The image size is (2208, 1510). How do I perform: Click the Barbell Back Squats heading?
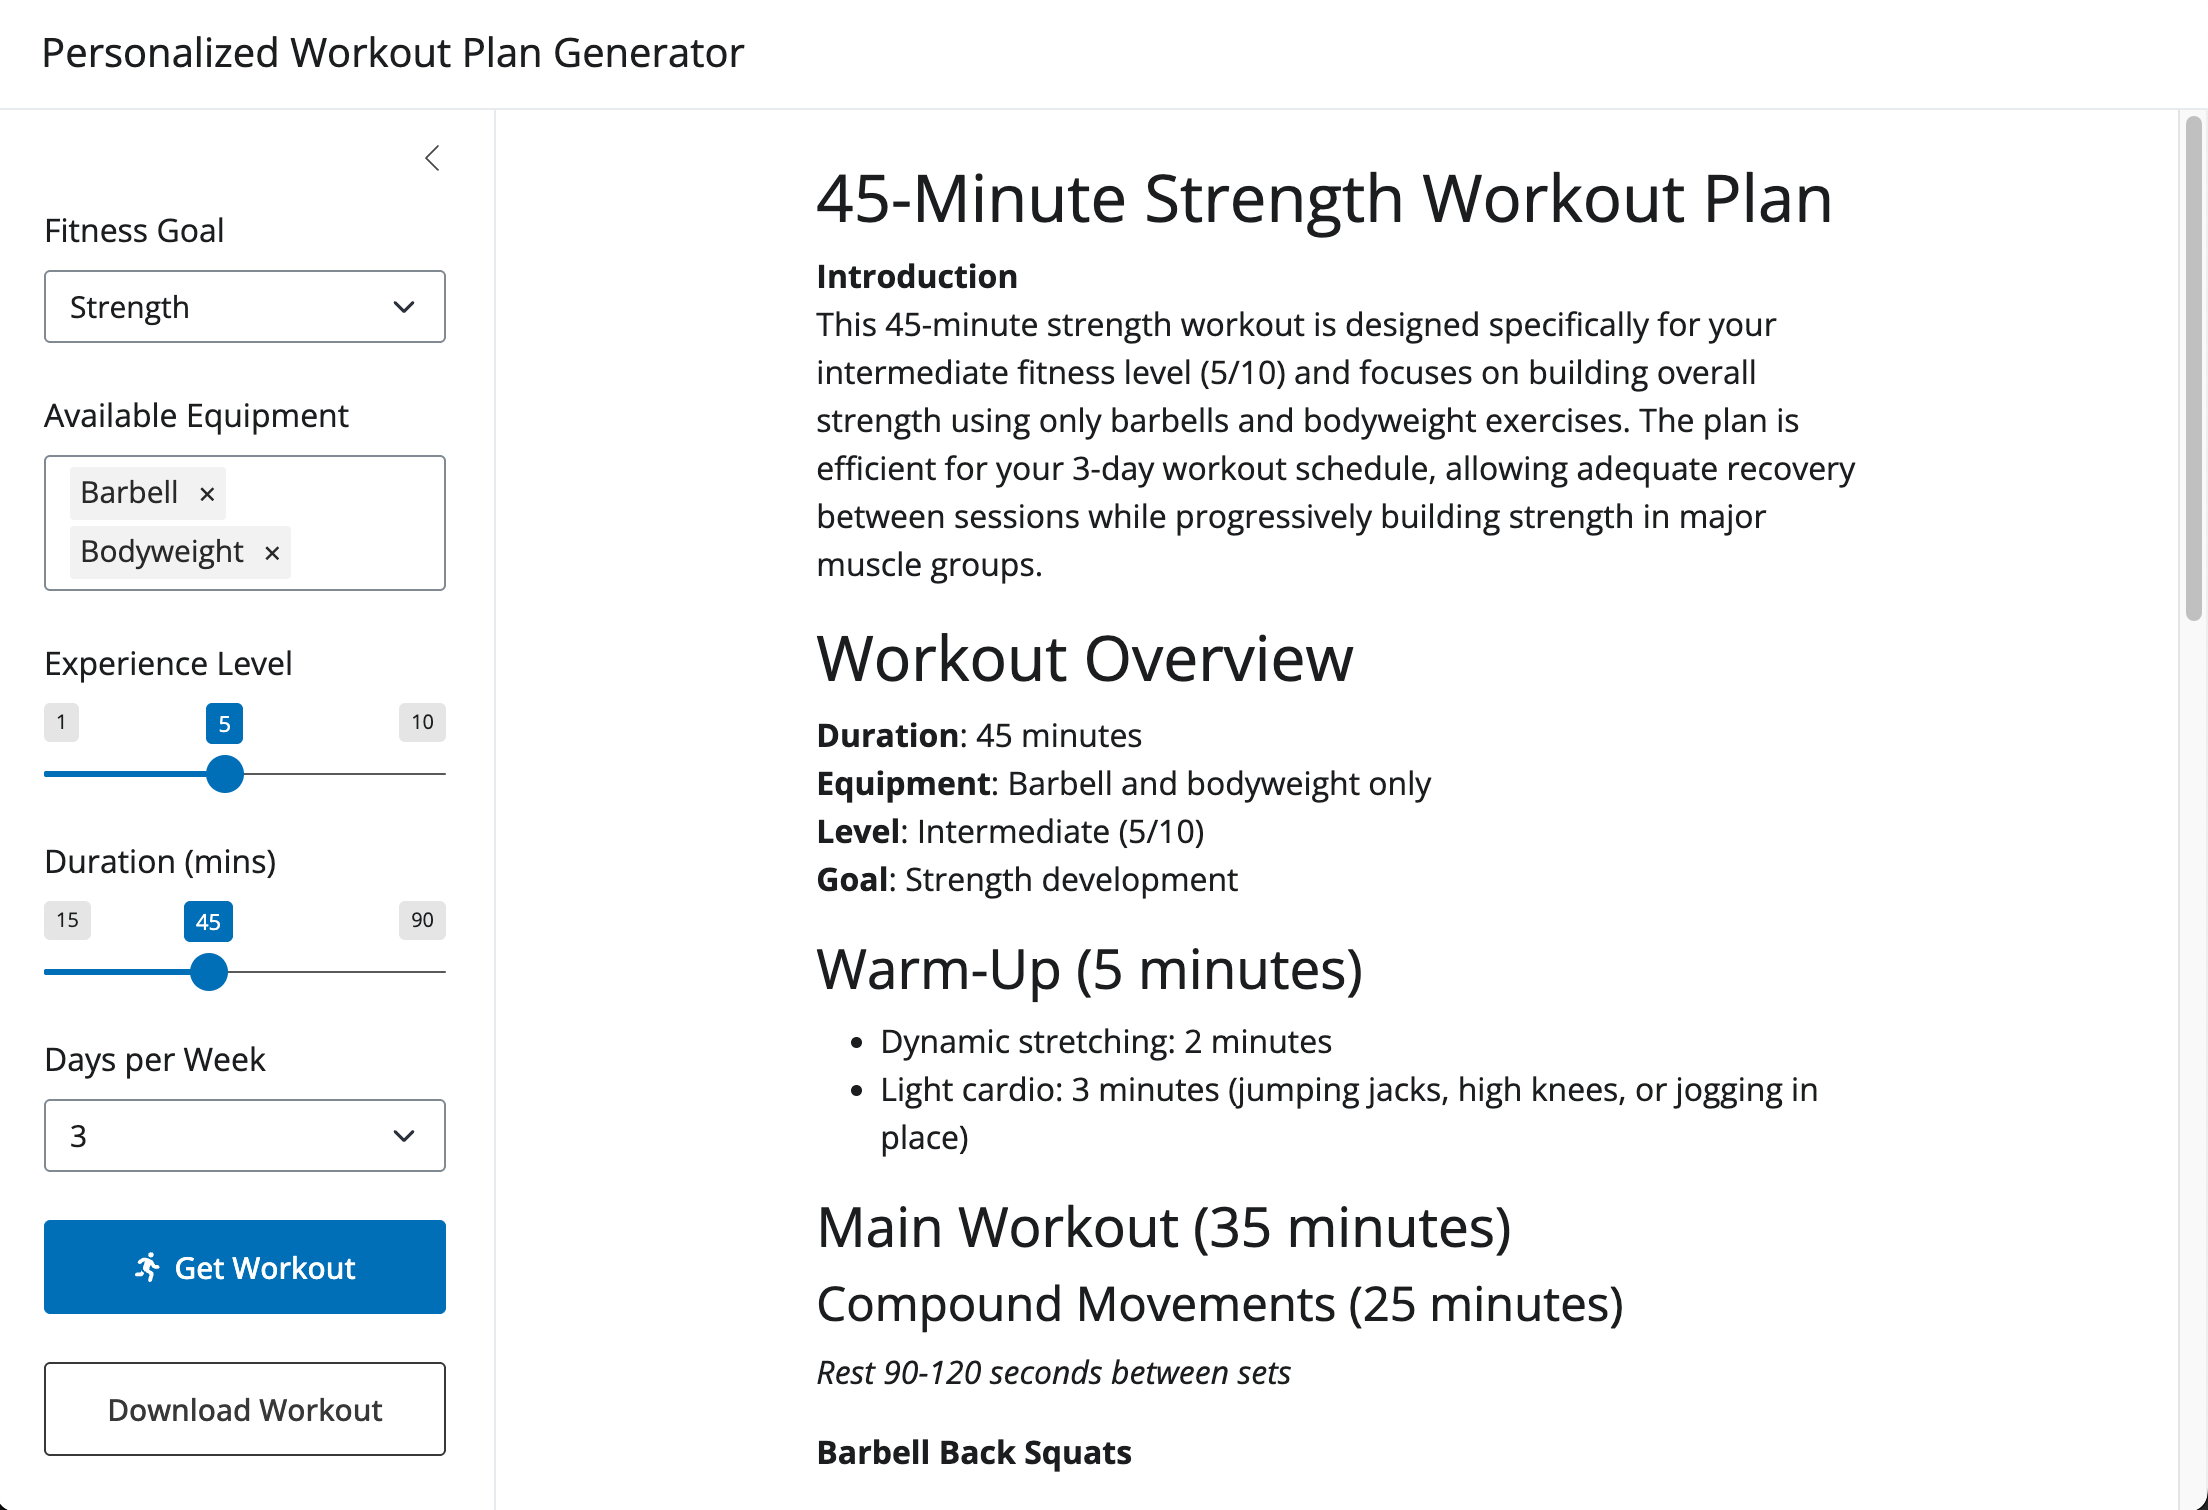click(x=973, y=1452)
